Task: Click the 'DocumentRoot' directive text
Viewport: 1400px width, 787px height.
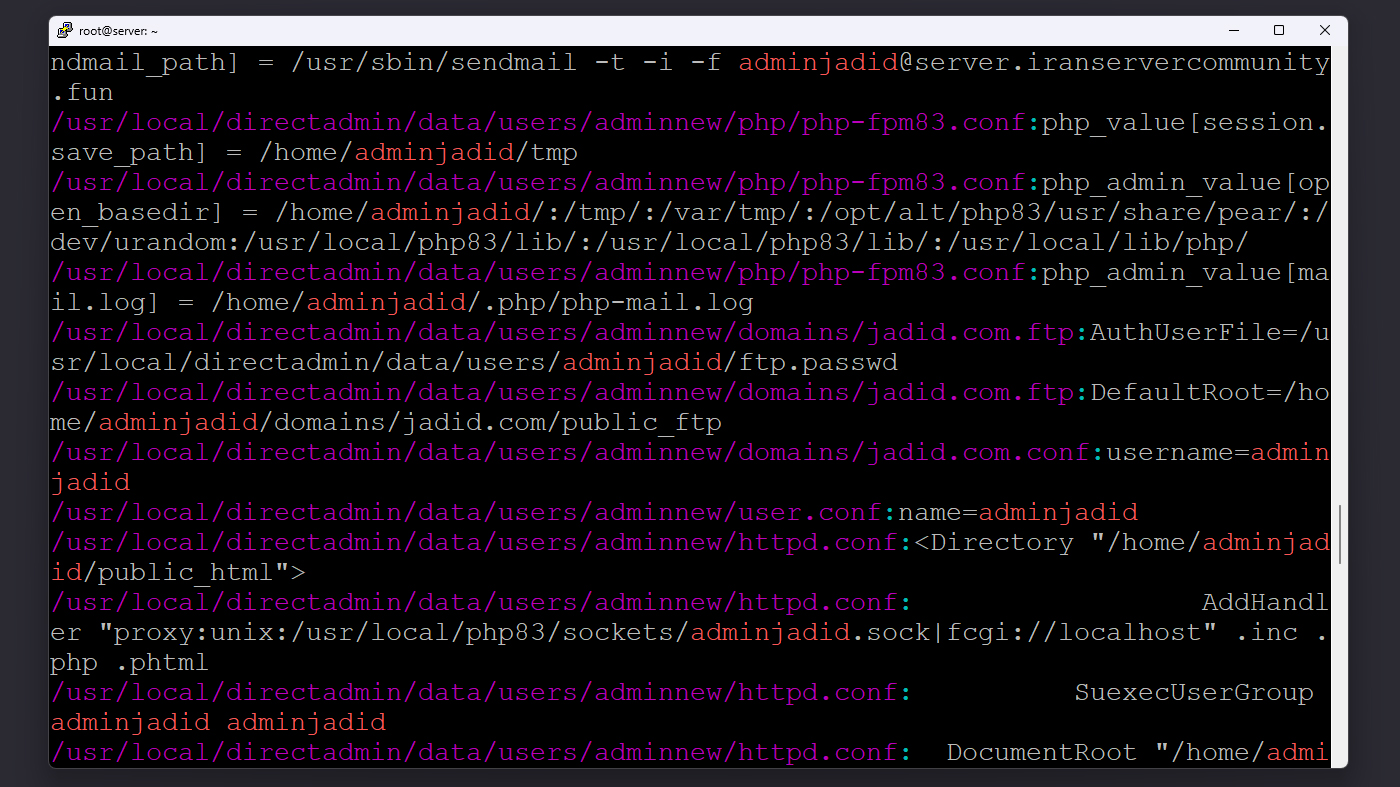Action: click(x=1041, y=753)
